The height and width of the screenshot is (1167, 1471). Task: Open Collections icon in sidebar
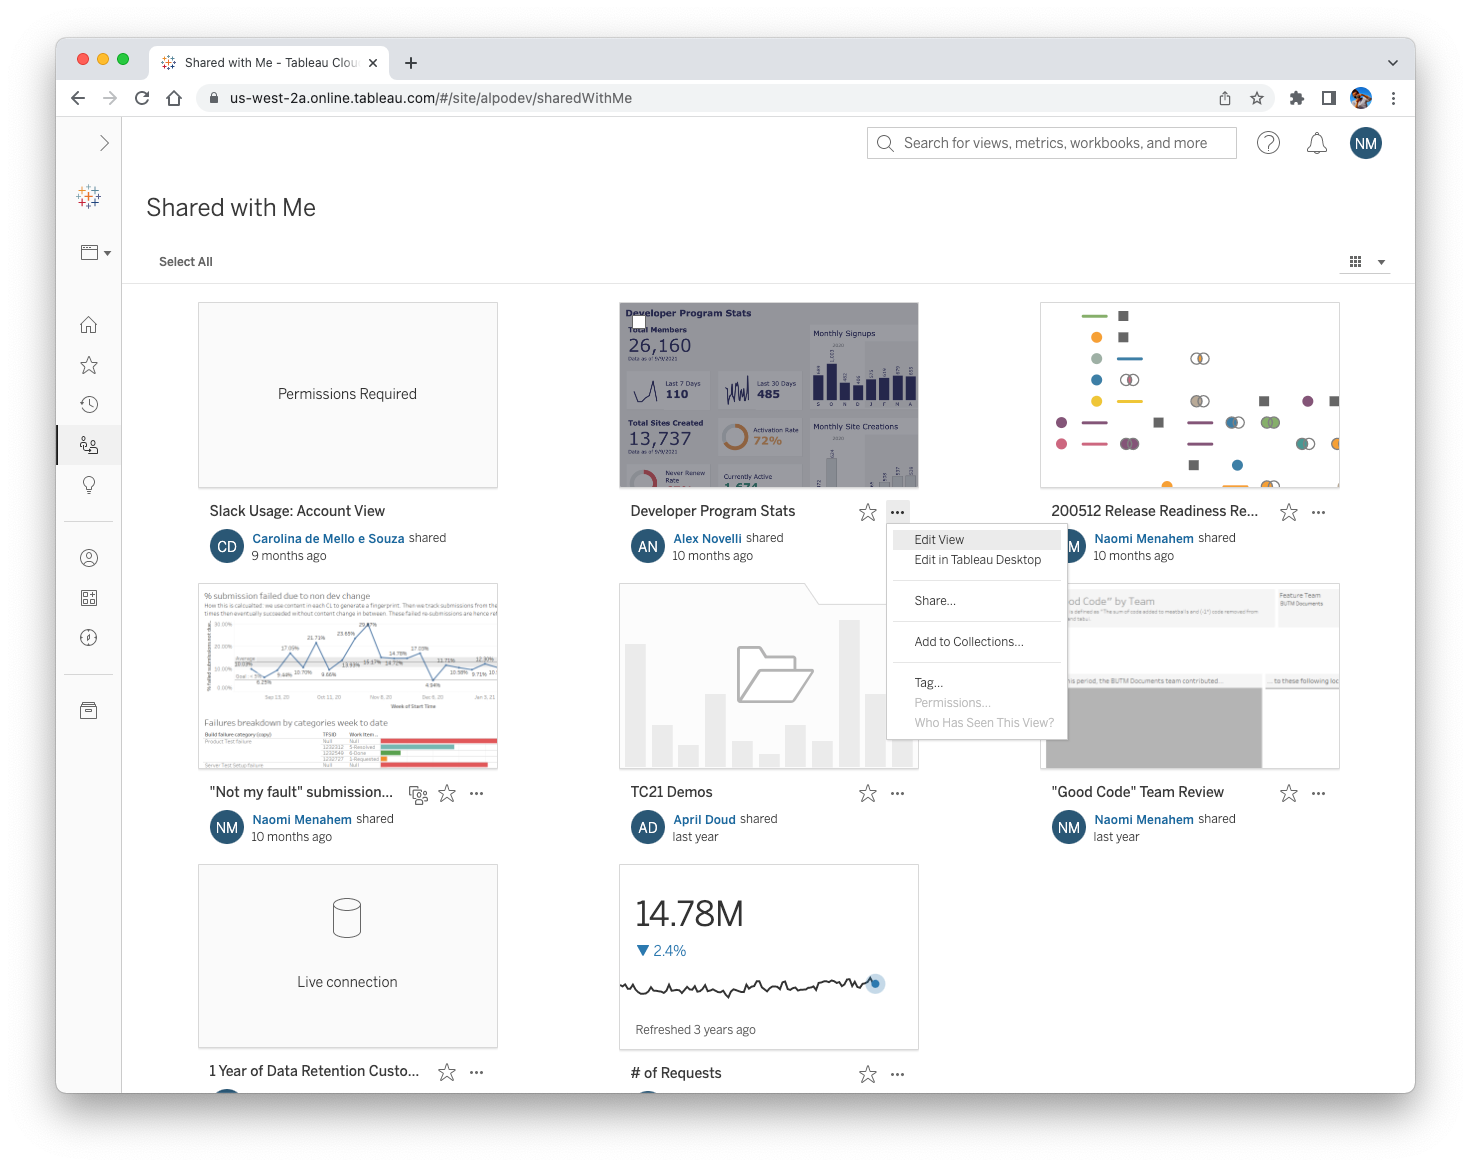pyautogui.click(x=89, y=598)
